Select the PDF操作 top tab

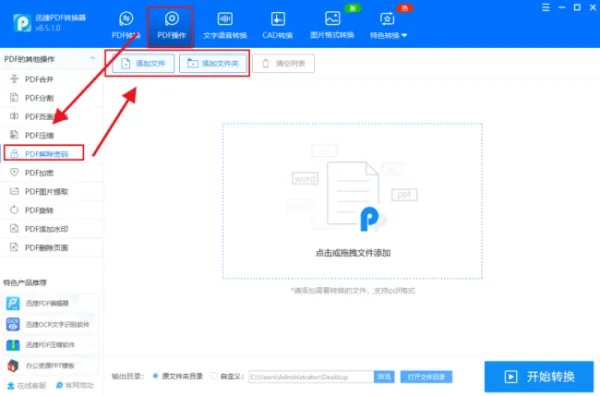171,26
